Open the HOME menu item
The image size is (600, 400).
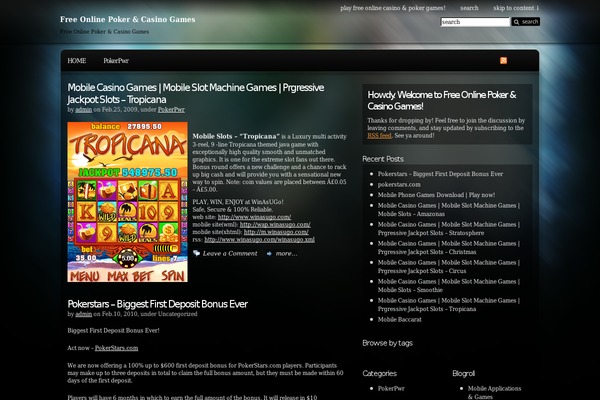(x=77, y=60)
